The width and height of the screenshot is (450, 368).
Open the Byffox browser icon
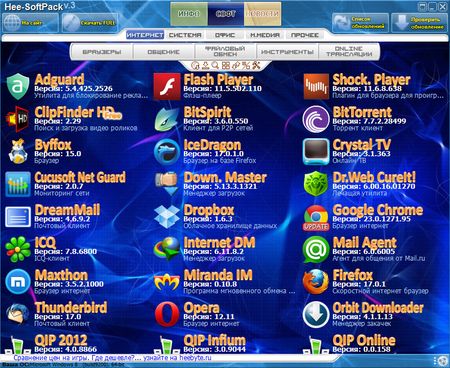pos(18,152)
